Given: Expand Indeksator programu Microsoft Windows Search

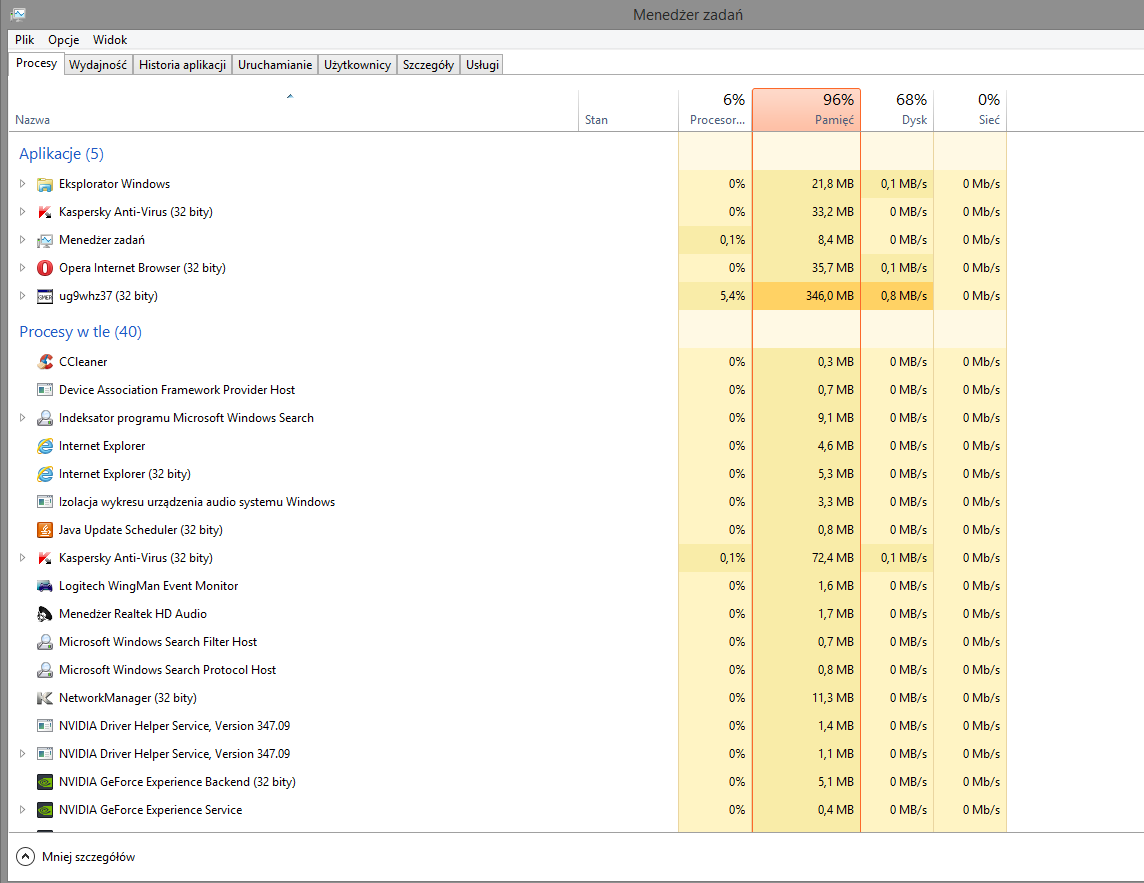Looking at the screenshot, I should tap(23, 418).
